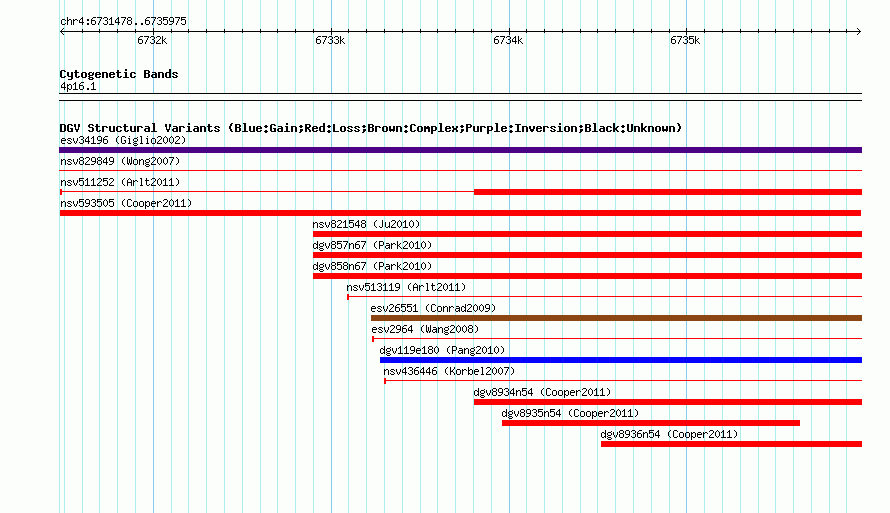The height and width of the screenshot is (513, 890).
Task: Open nsv829849 (Wong2007) variant label
Action: (x=120, y=161)
